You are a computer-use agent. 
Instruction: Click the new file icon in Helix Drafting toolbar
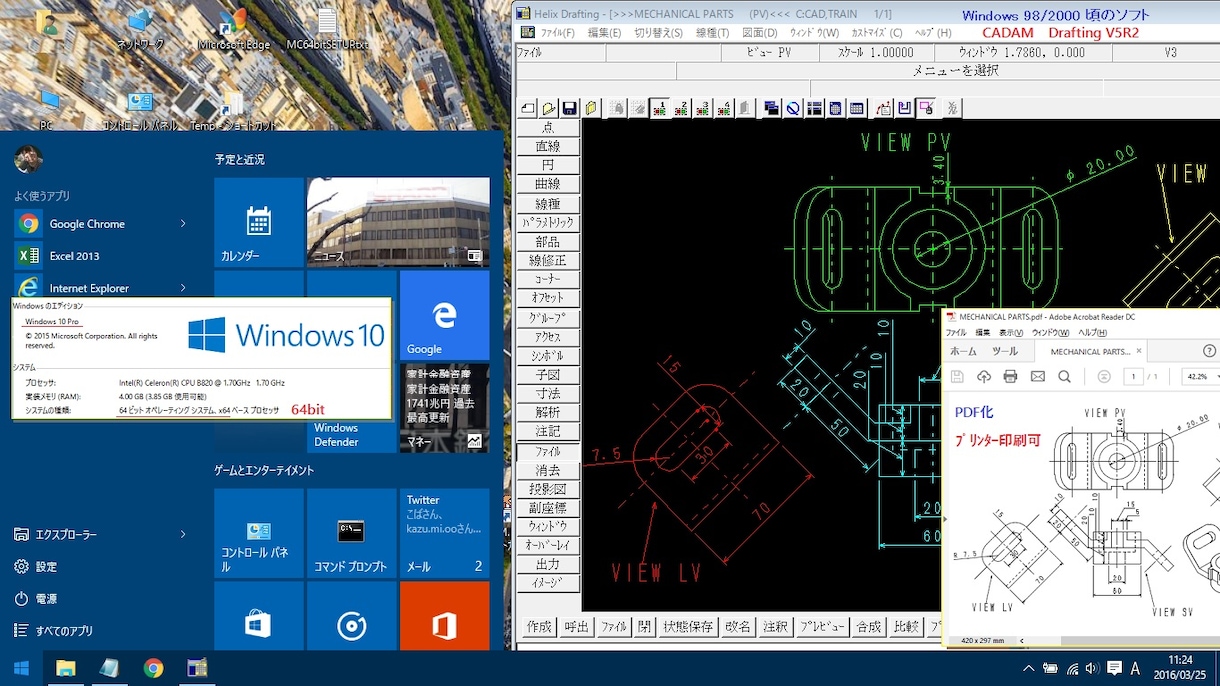(x=528, y=108)
